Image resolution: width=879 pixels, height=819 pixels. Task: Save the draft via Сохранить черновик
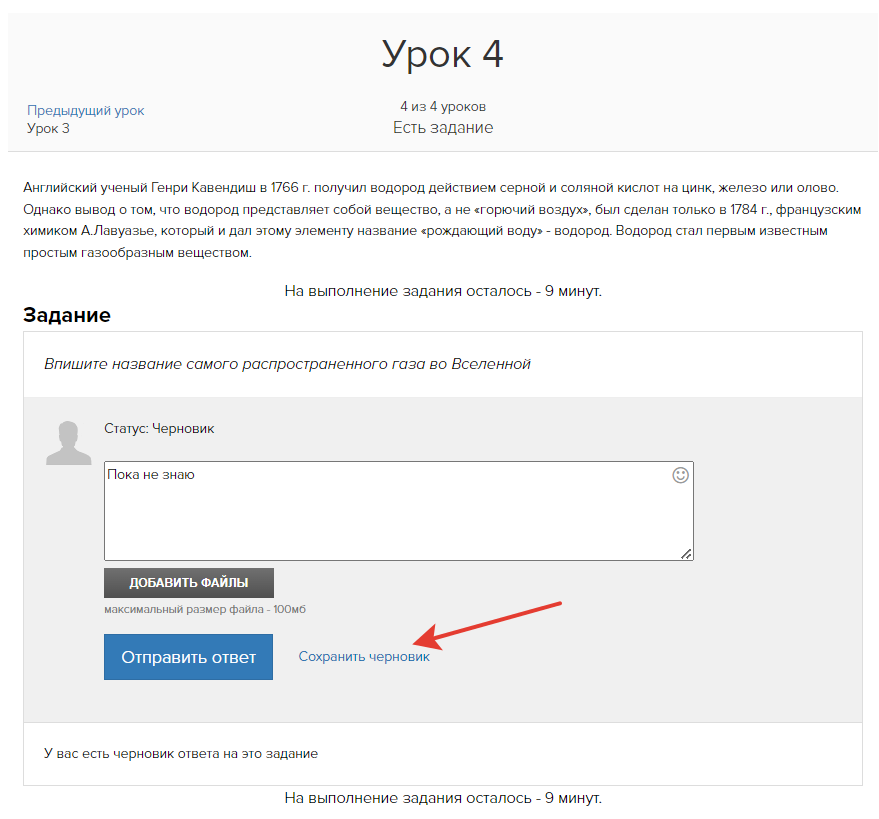pyautogui.click(x=364, y=656)
